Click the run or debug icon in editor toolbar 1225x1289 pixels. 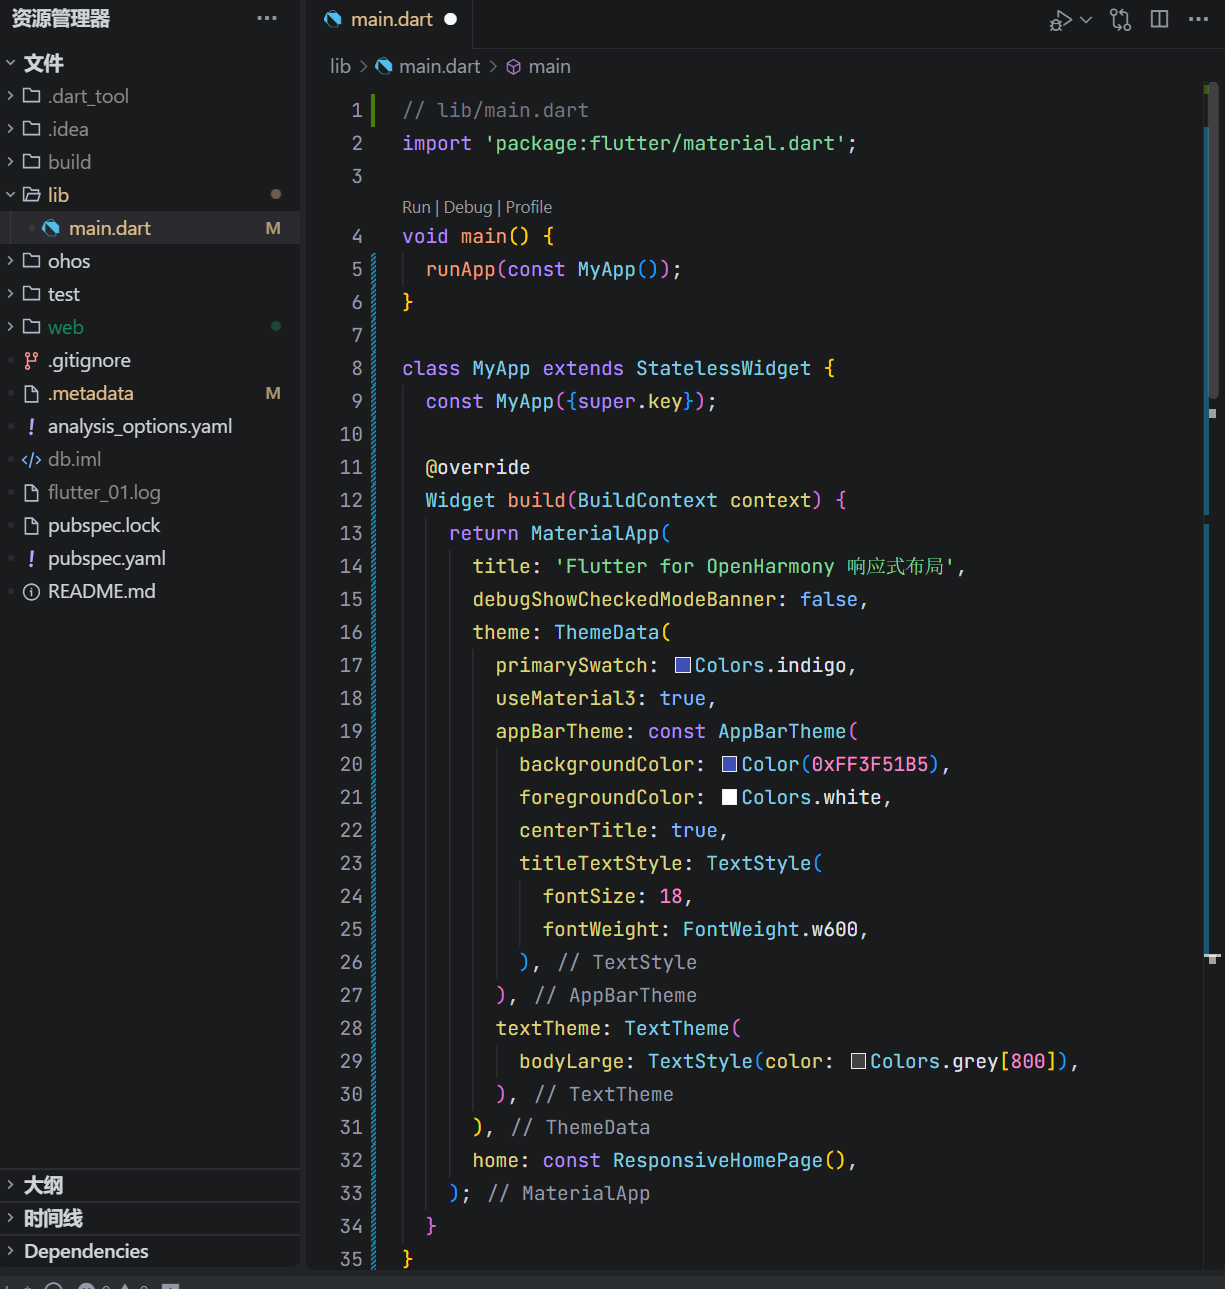(x=1060, y=20)
